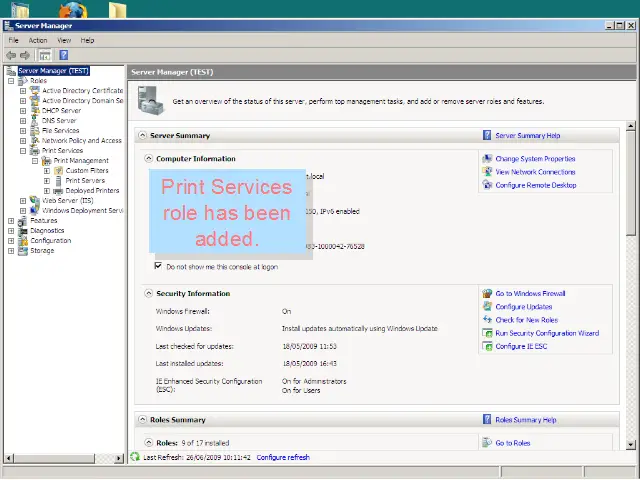Expand the Active Directory Certificate node
The width and height of the screenshot is (640, 480).
[x=23, y=91]
